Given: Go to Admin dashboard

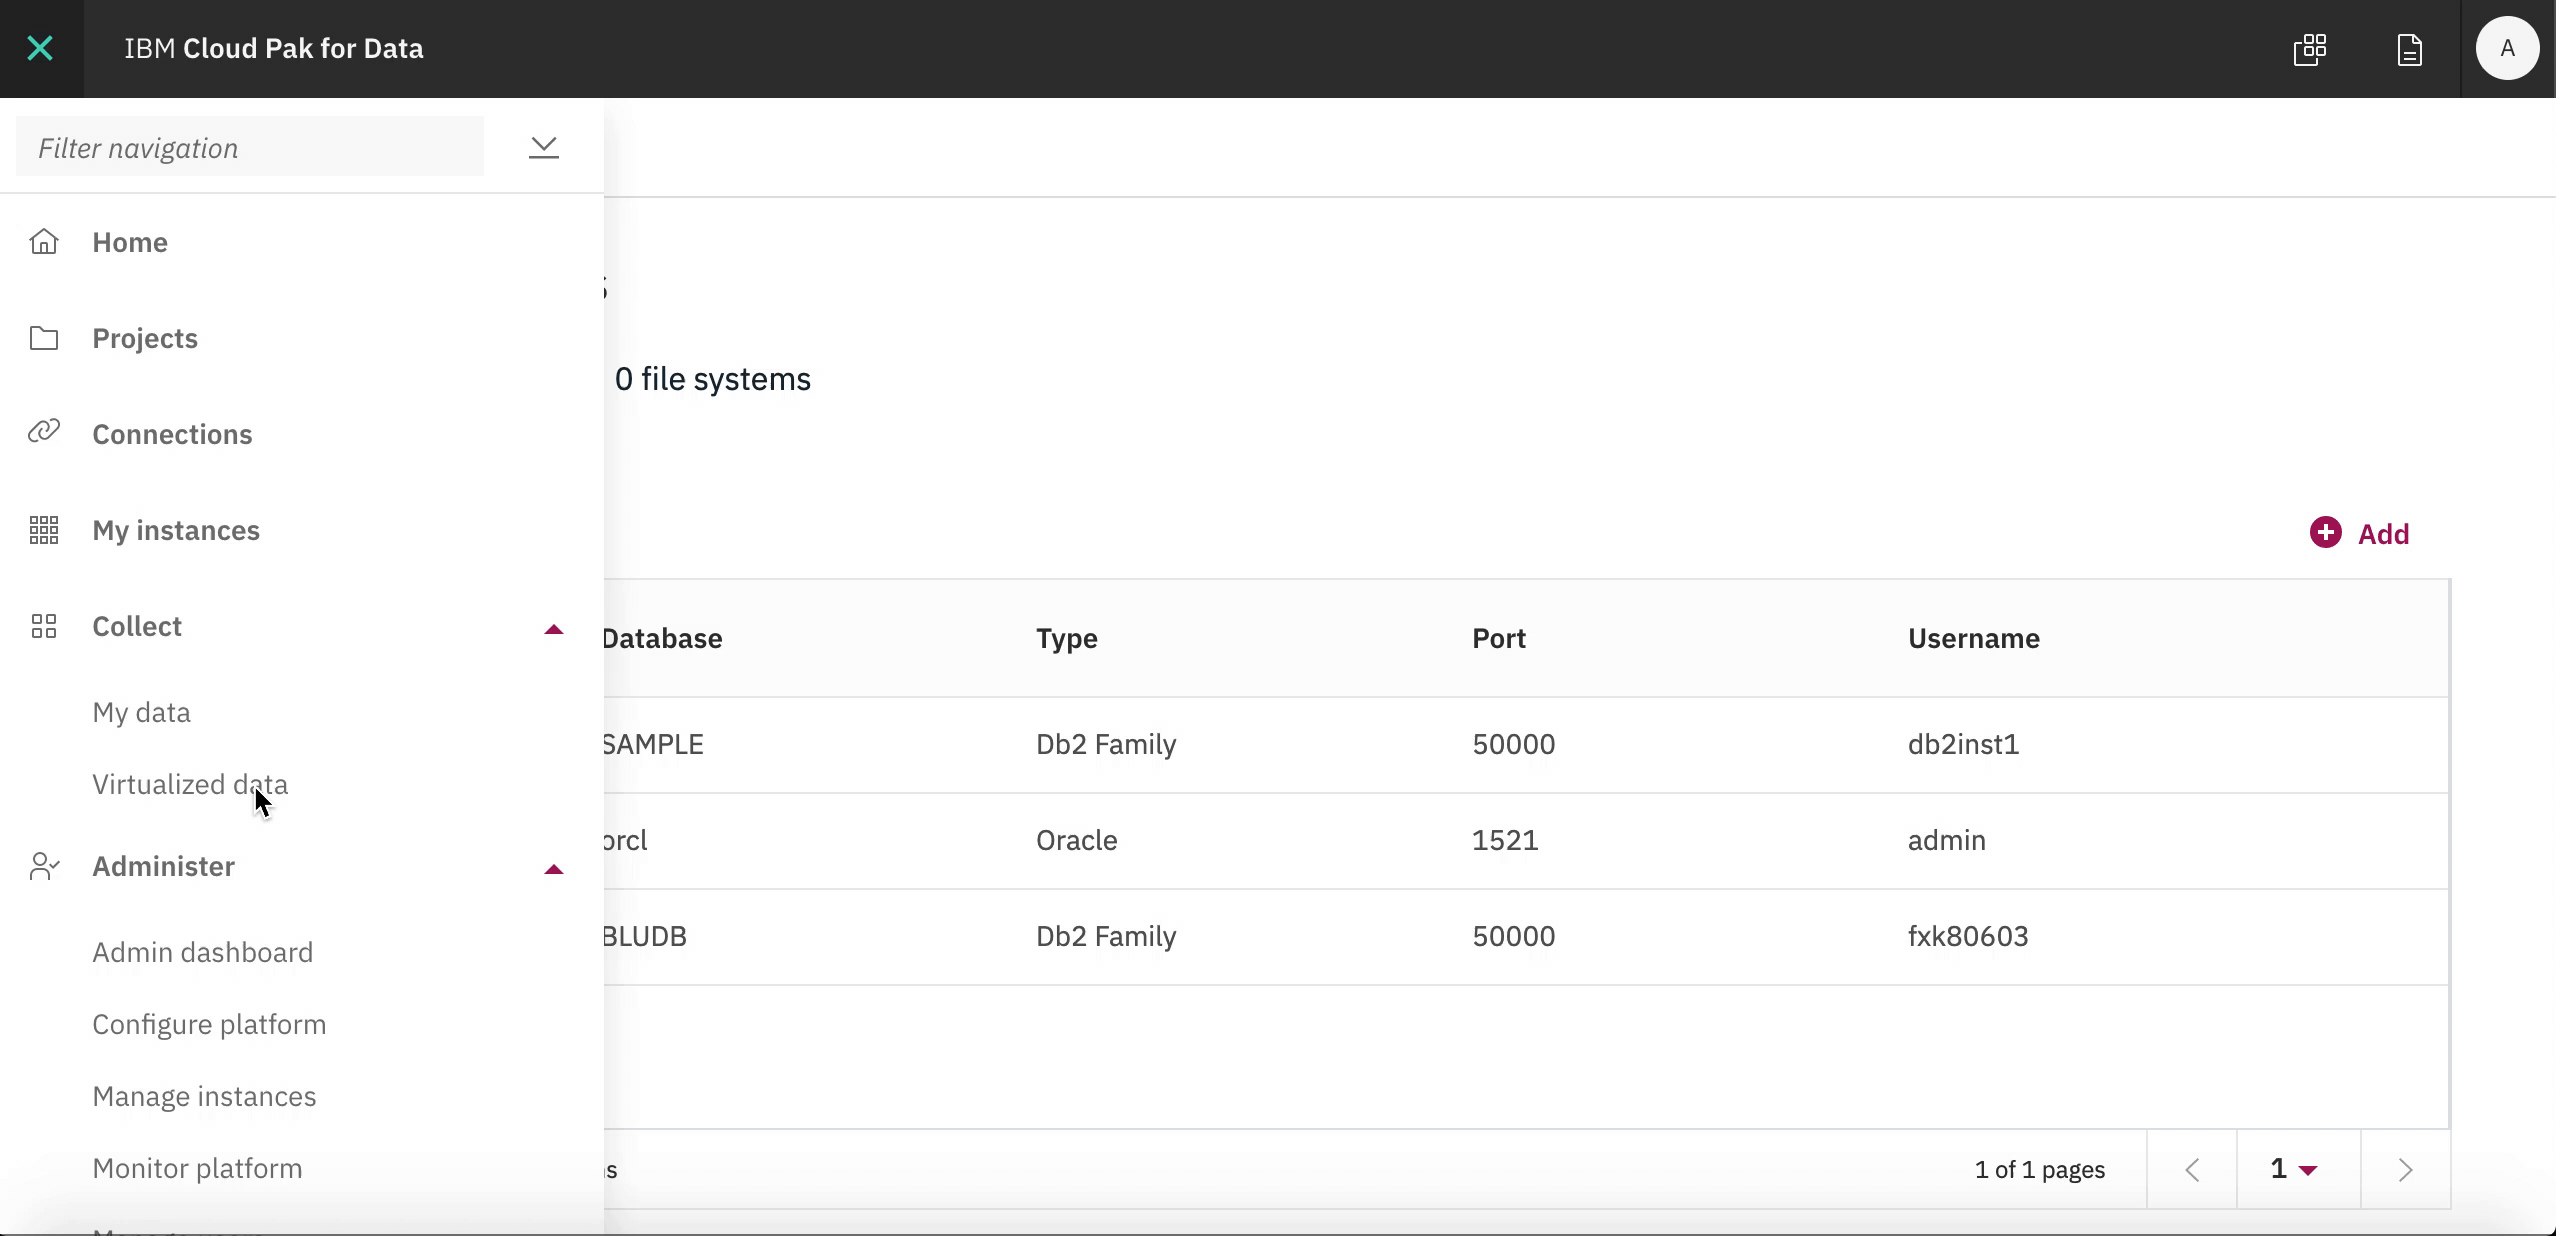Looking at the screenshot, I should pyautogui.click(x=203, y=952).
